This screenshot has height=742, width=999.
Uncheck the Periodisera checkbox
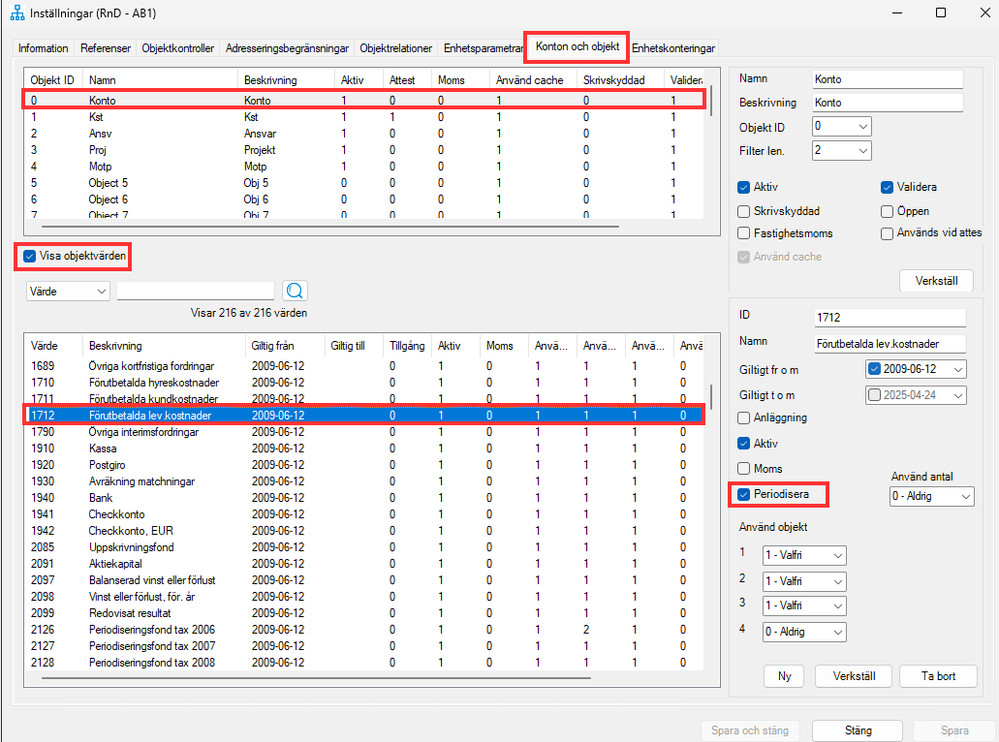tap(744, 494)
